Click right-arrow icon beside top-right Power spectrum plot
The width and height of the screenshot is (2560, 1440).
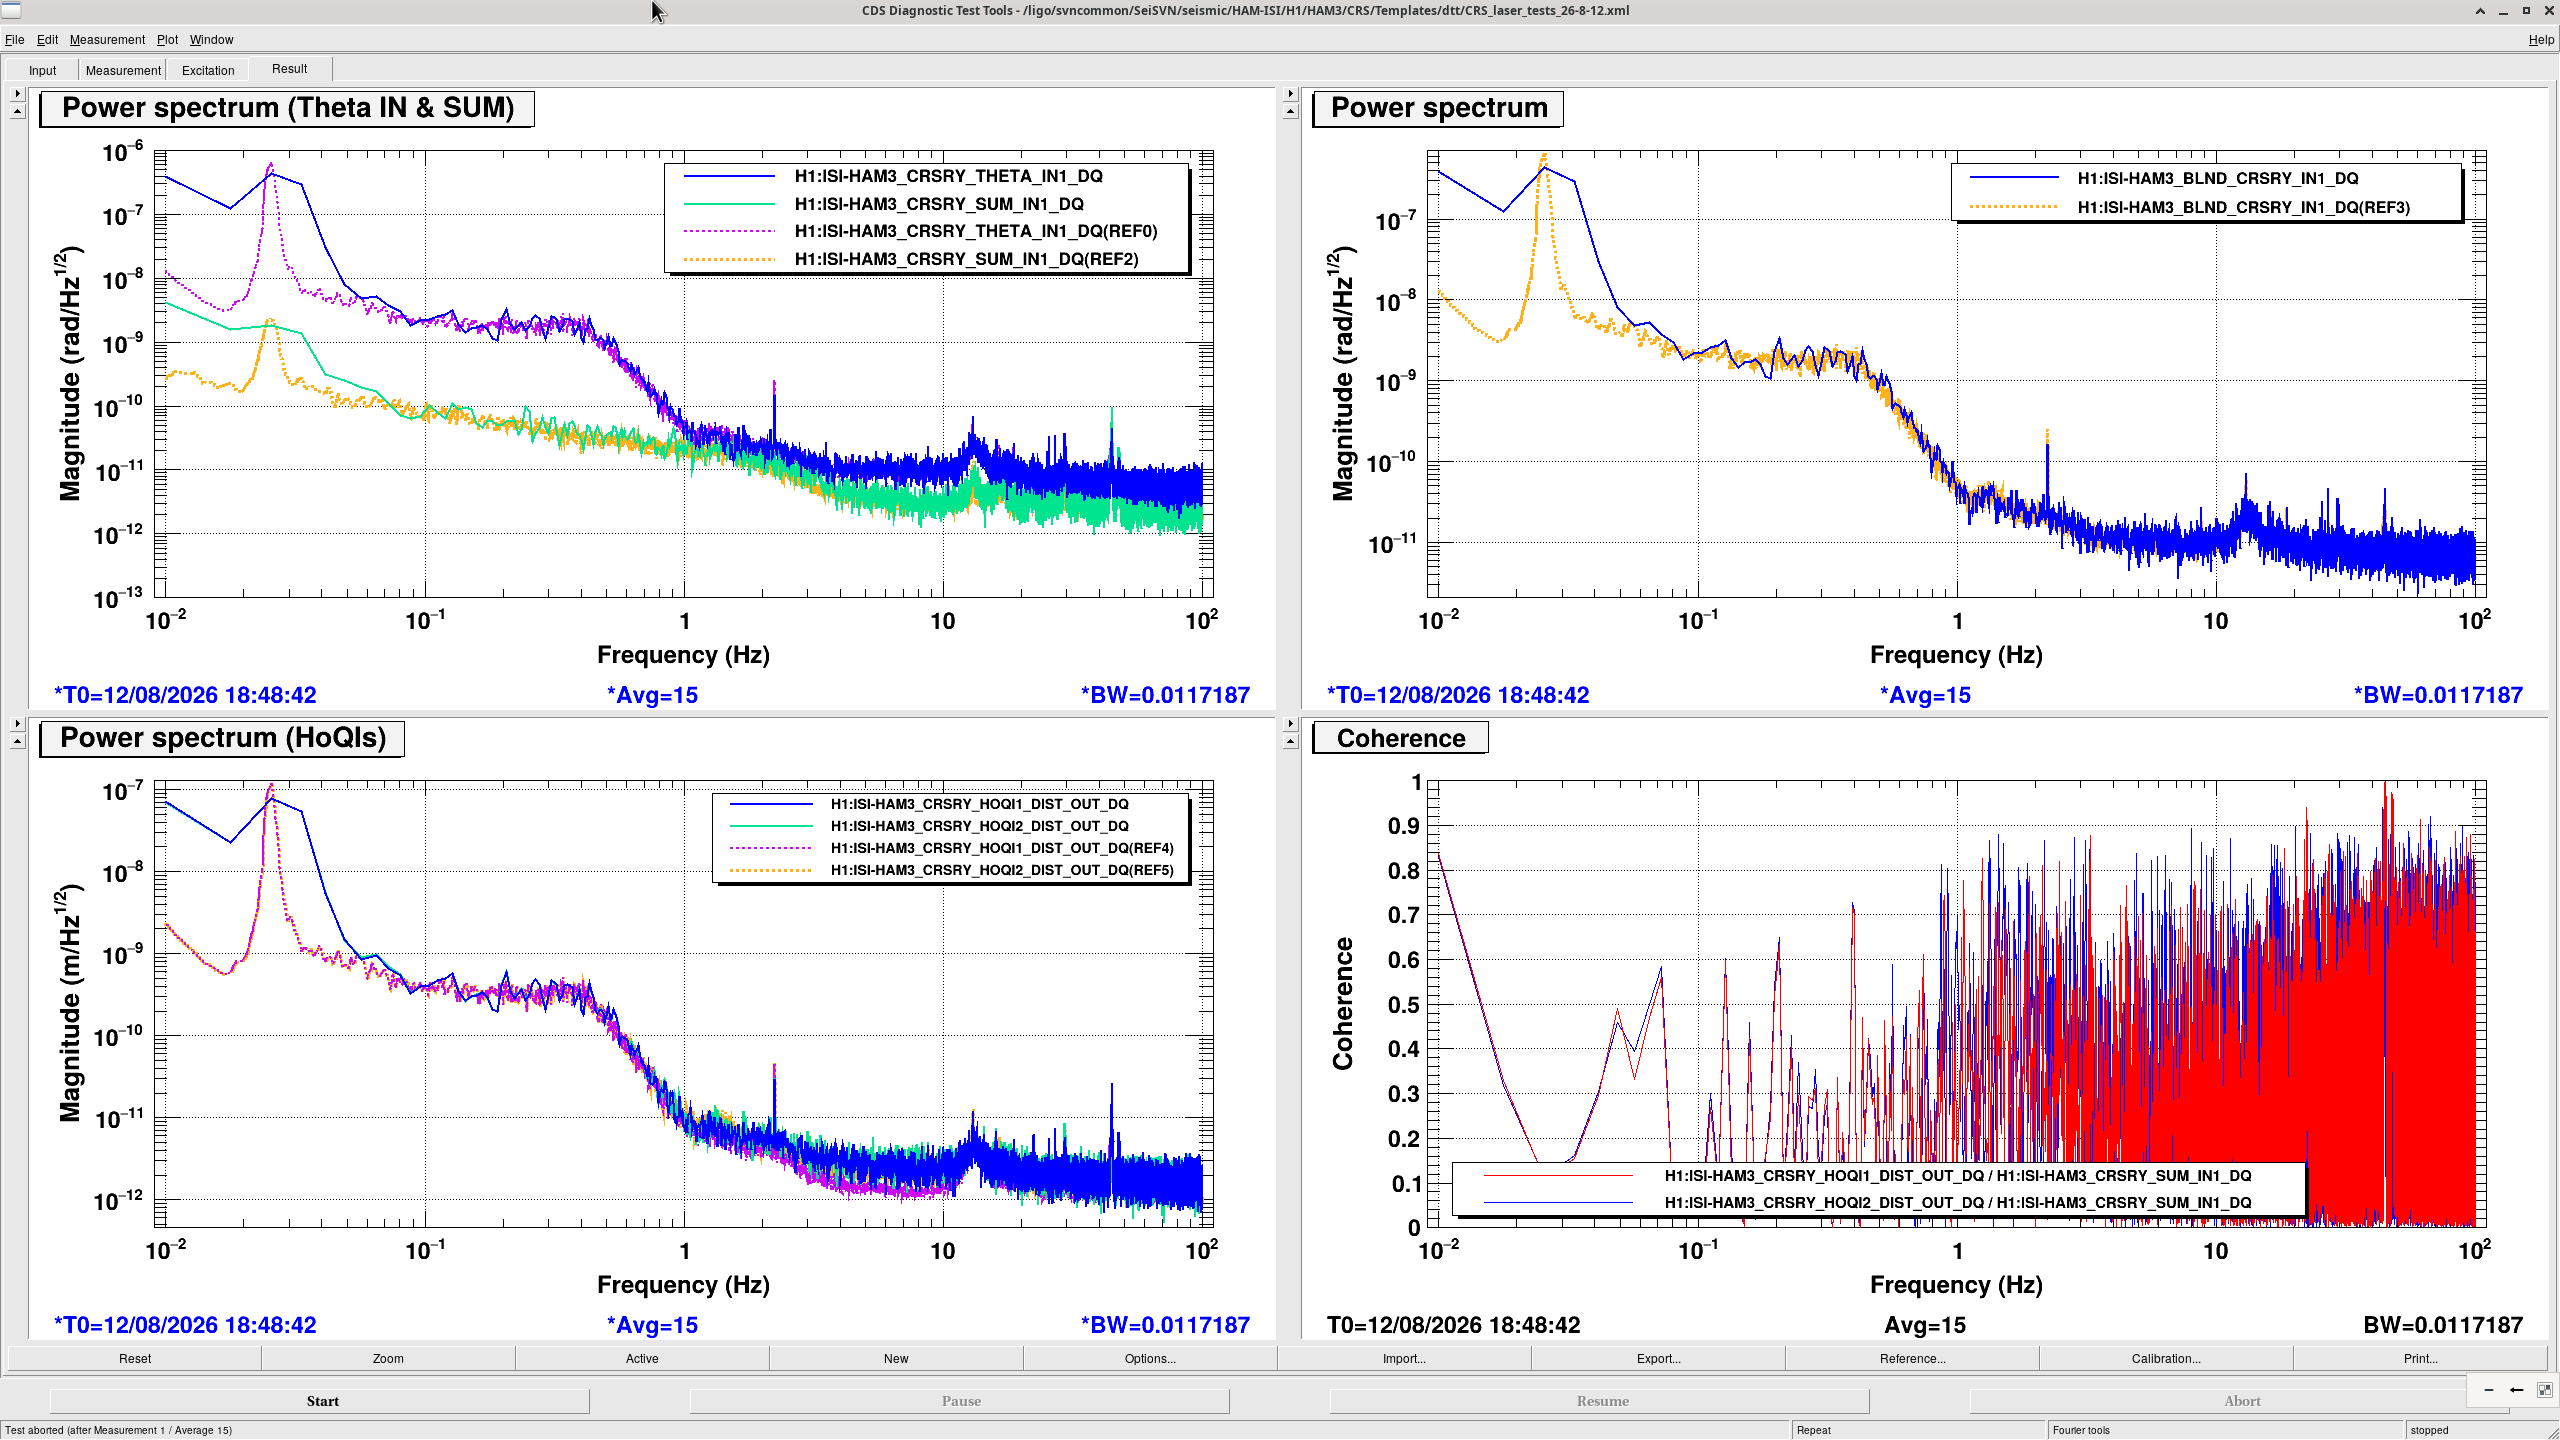1290,93
